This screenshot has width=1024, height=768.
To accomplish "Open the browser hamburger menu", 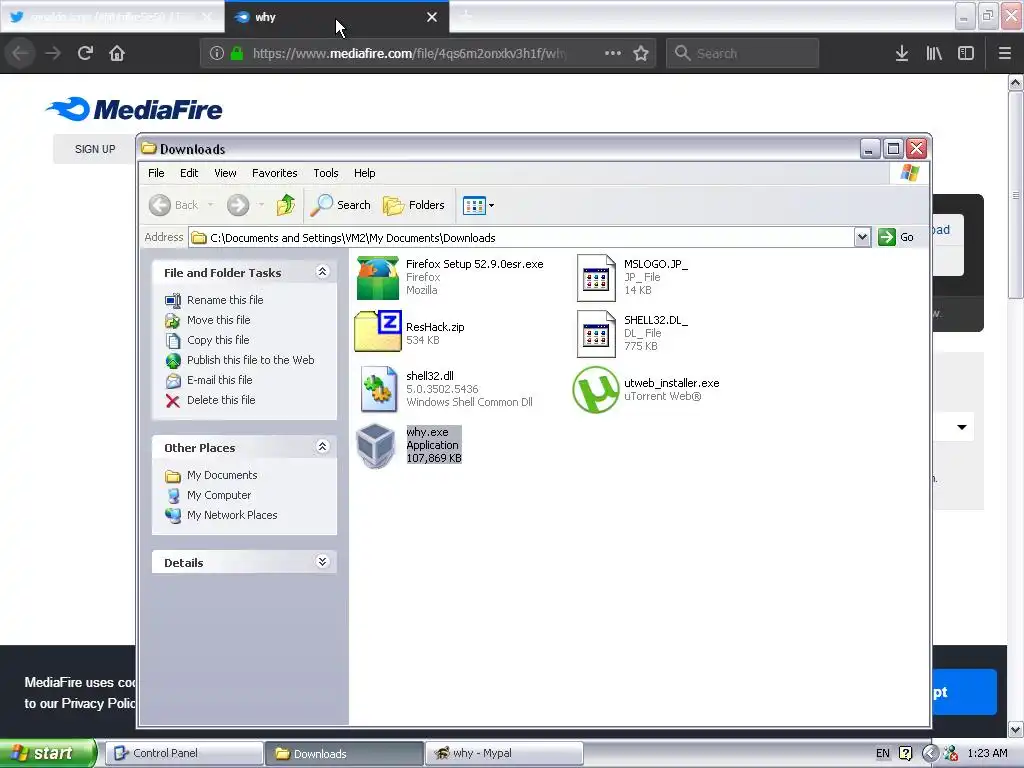I will (x=1004, y=54).
